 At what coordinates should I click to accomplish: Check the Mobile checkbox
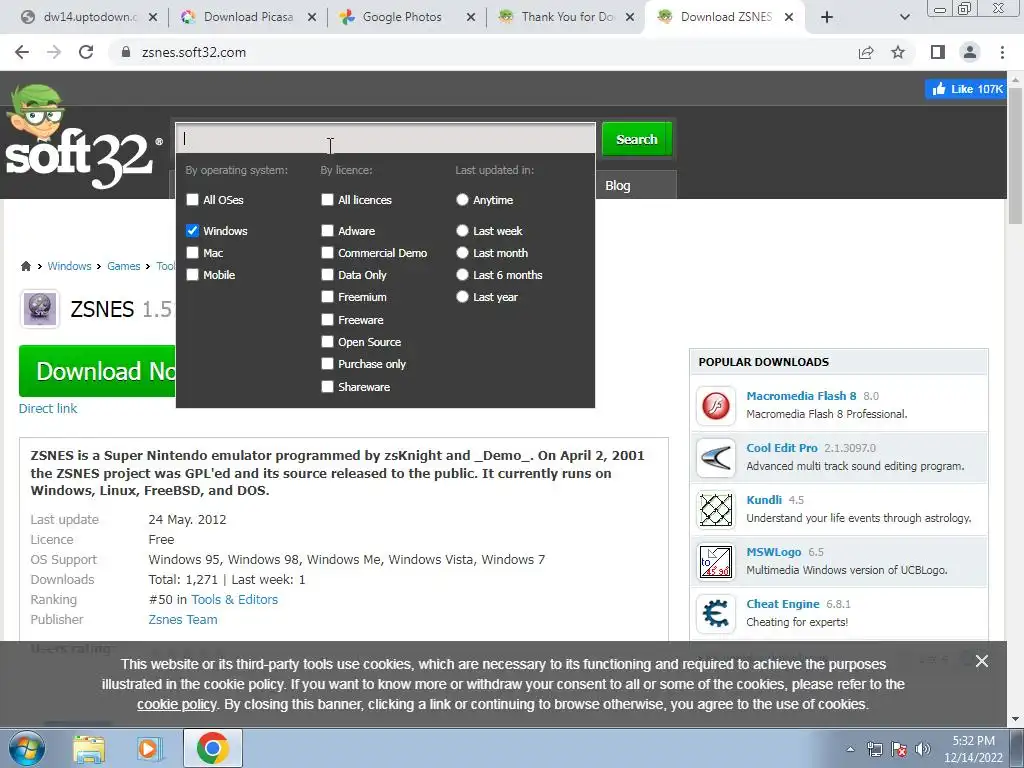[192, 275]
